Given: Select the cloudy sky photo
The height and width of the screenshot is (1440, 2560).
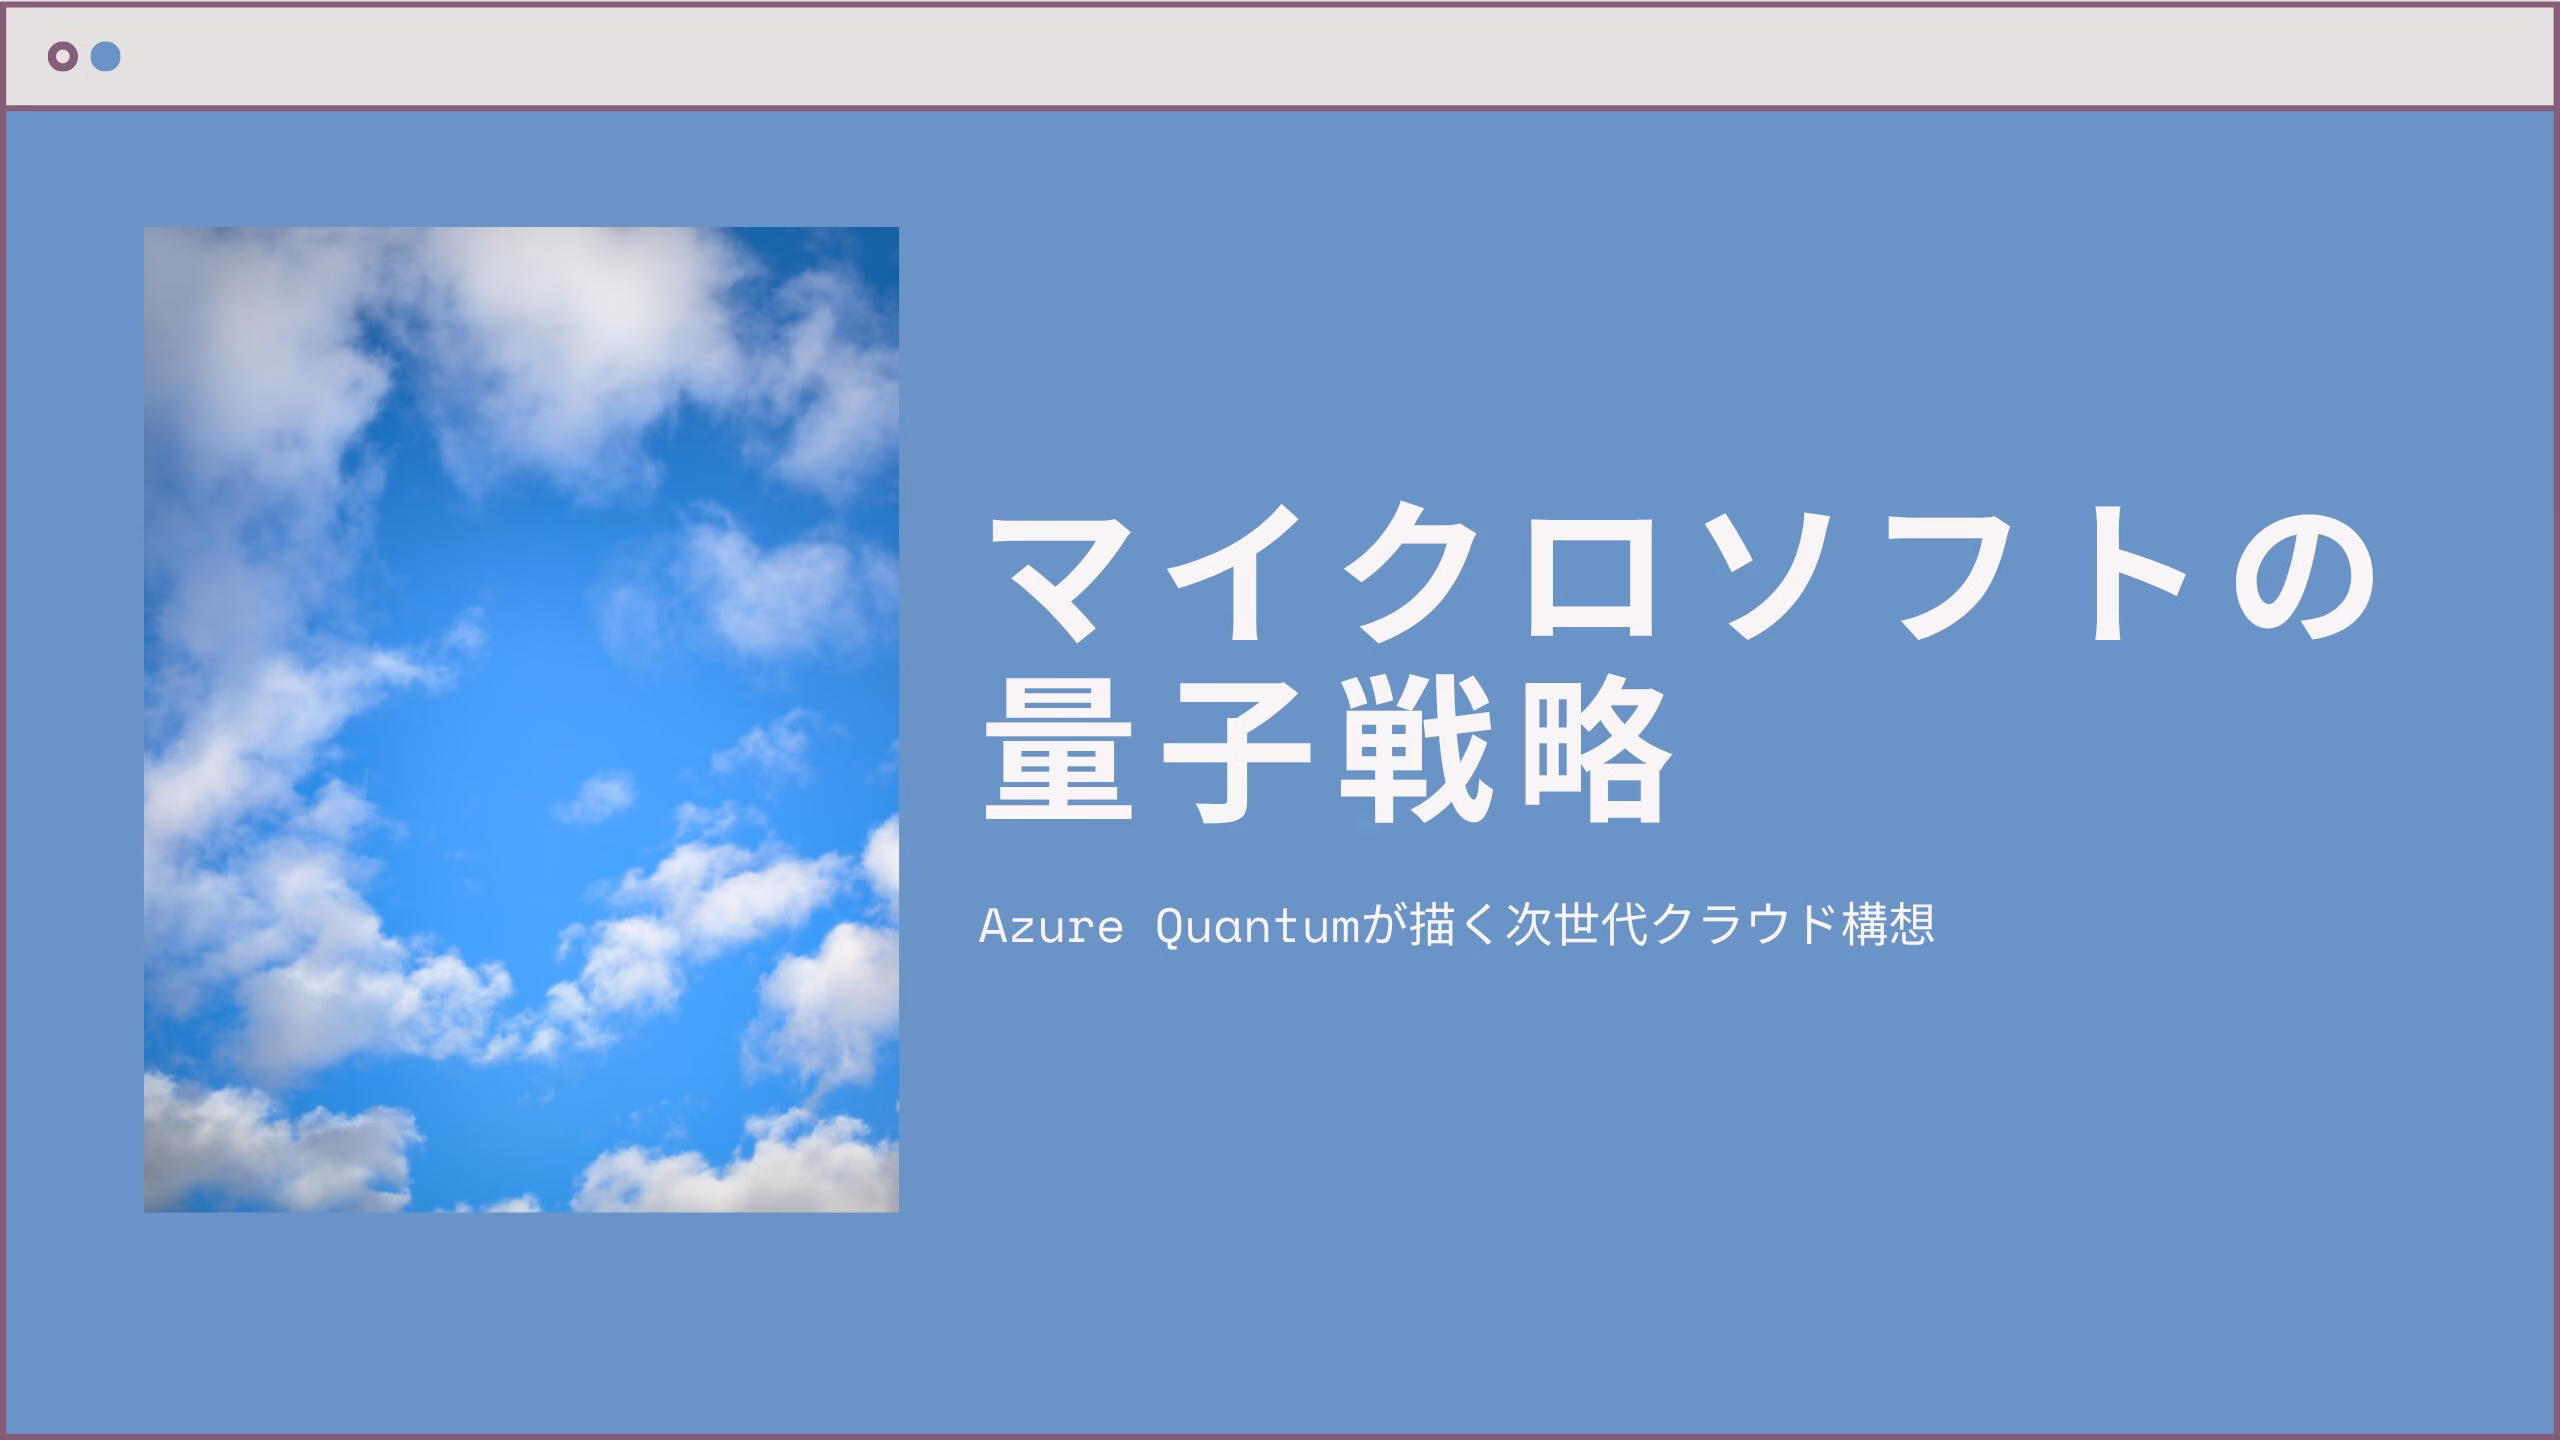Looking at the screenshot, I should click(x=521, y=719).
